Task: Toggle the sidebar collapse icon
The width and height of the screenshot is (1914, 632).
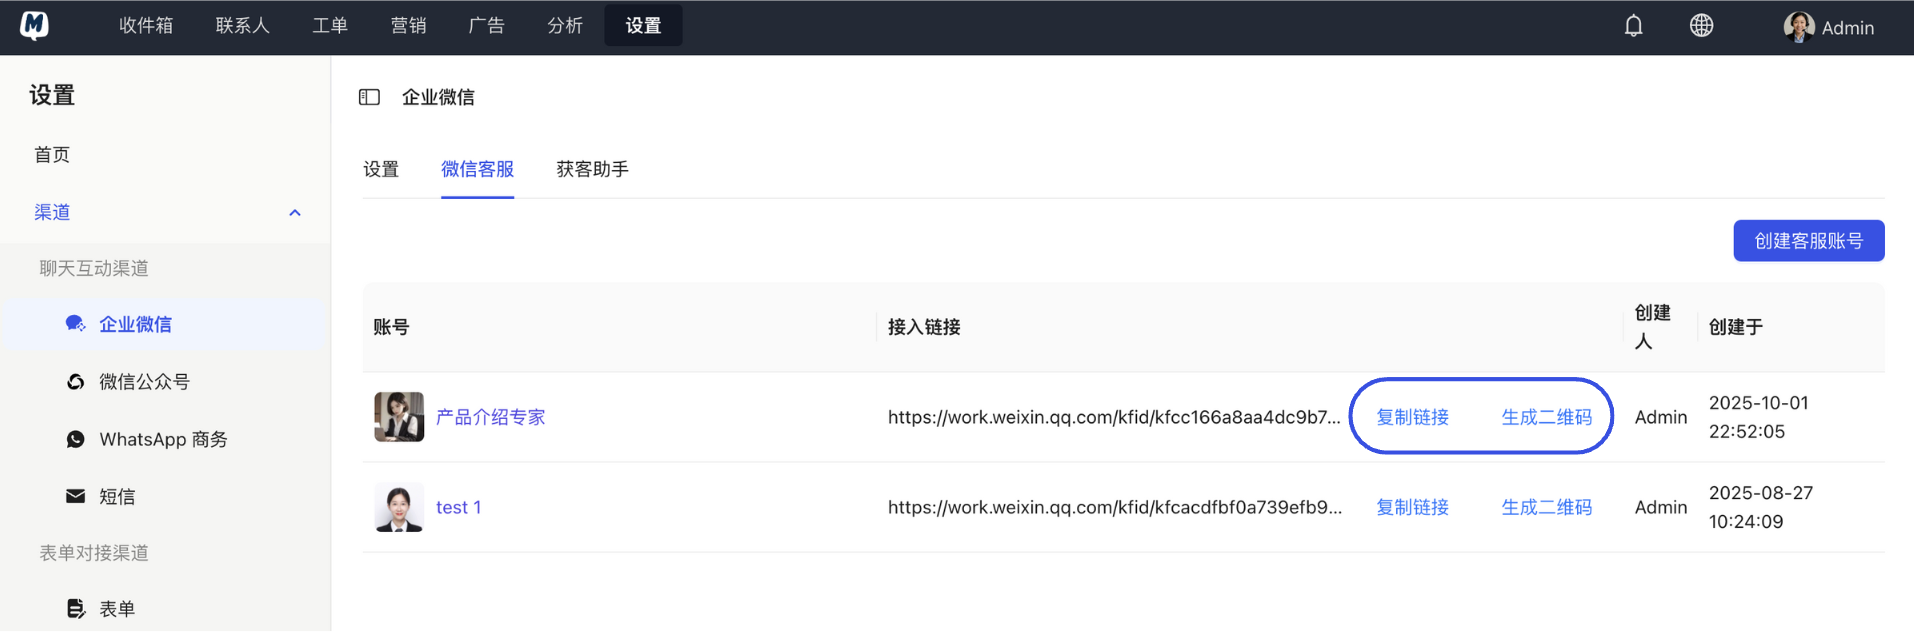Action: coord(369,97)
